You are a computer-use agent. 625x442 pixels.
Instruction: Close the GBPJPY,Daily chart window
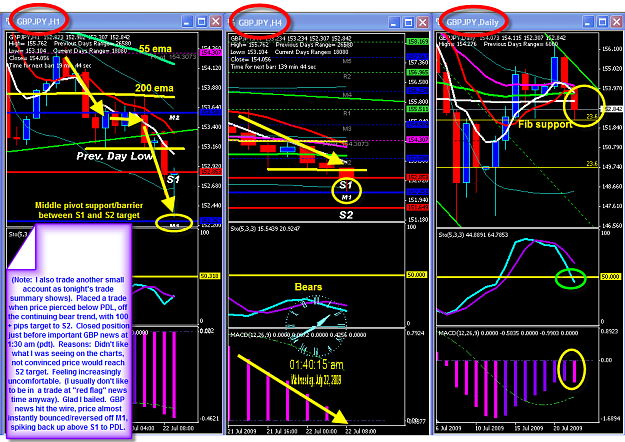(617, 21)
